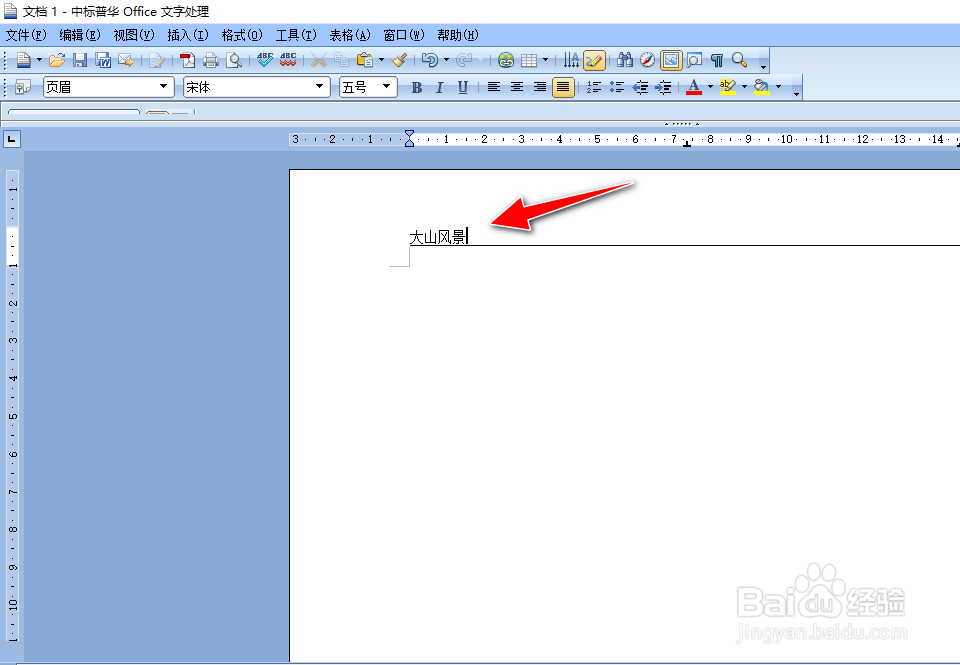This screenshot has width=960, height=665.
Task: Click the Save as Word document icon
Action: point(103,60)
